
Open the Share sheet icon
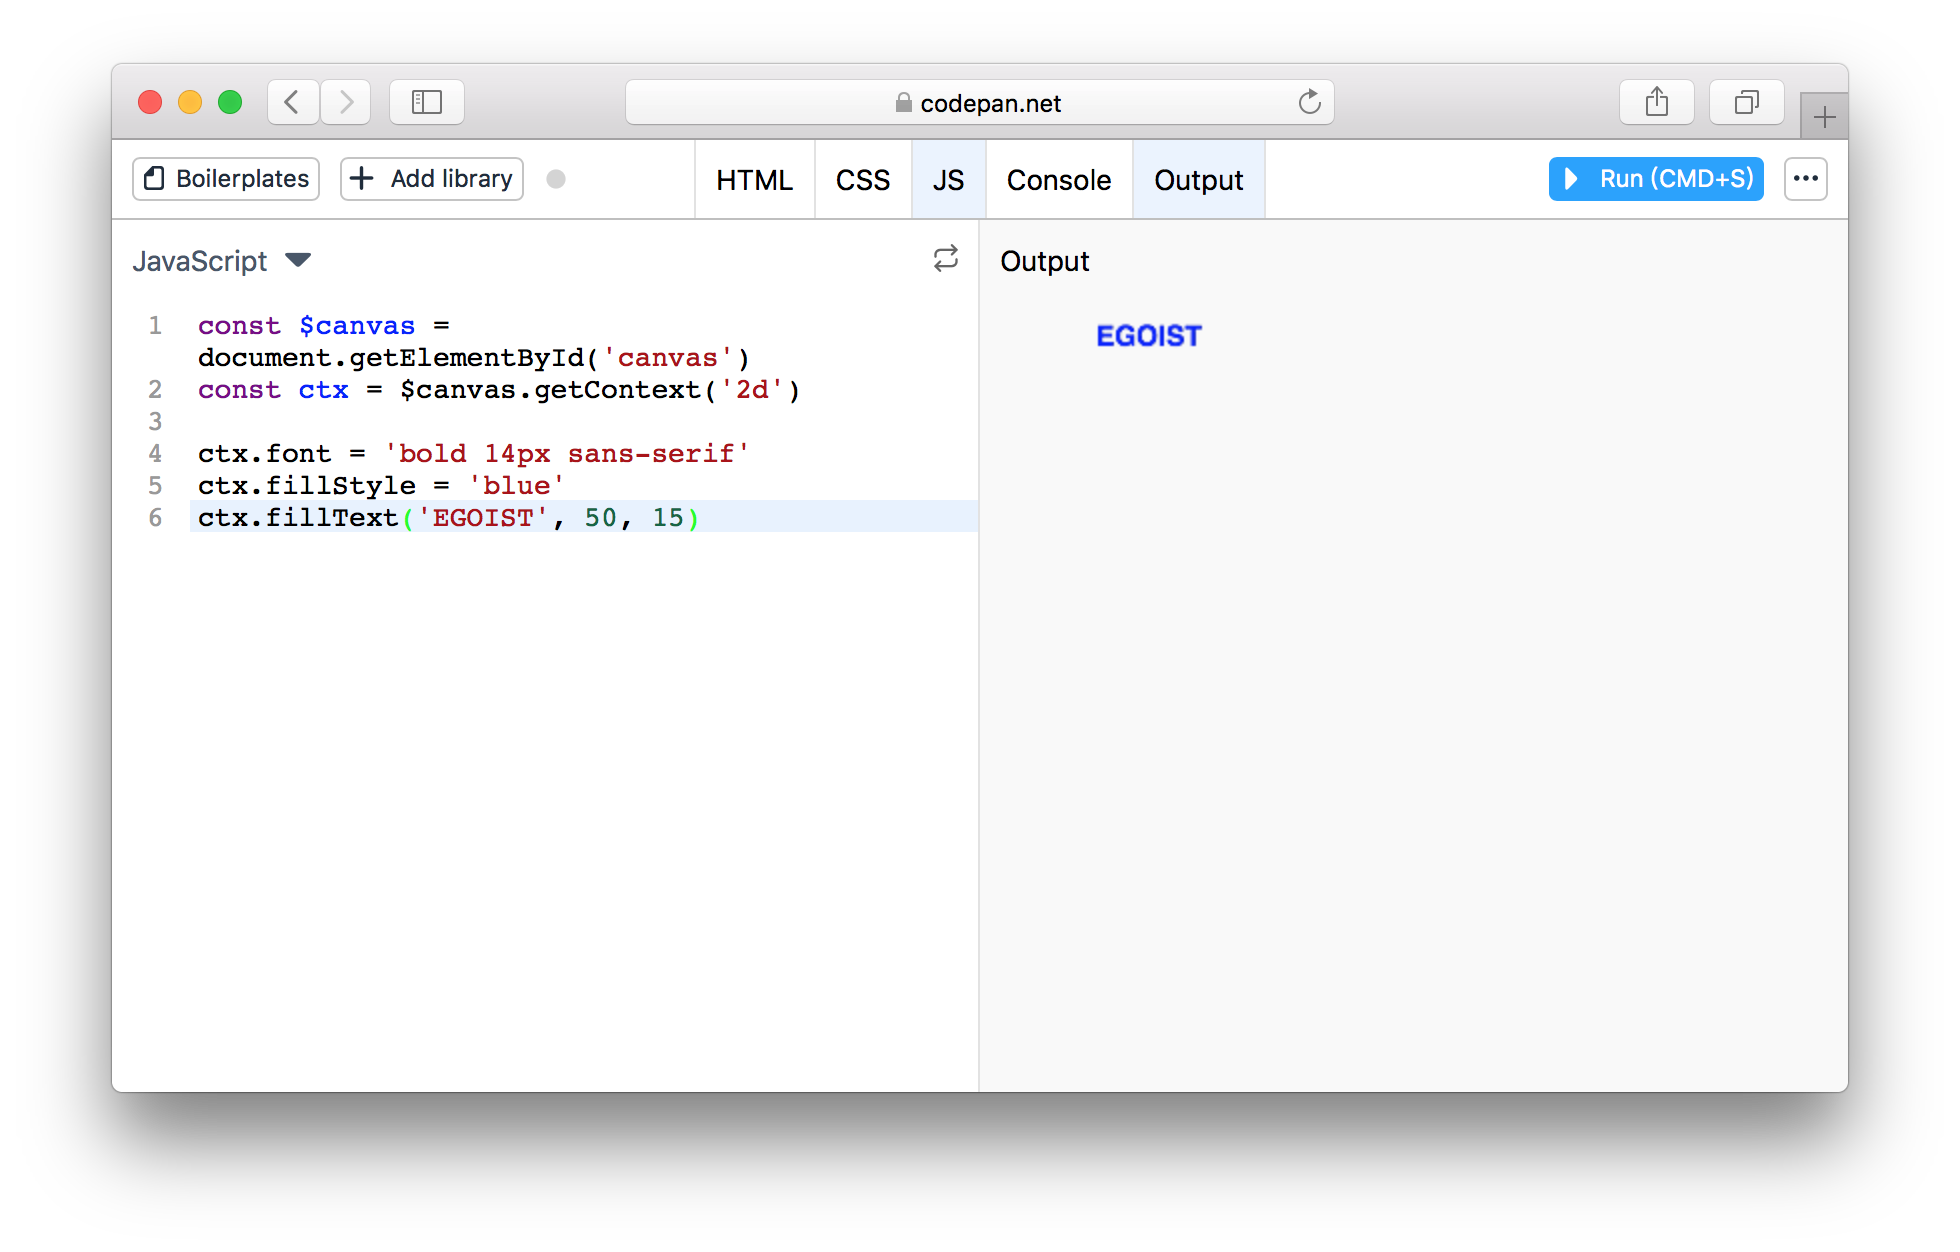point(1656,102)
